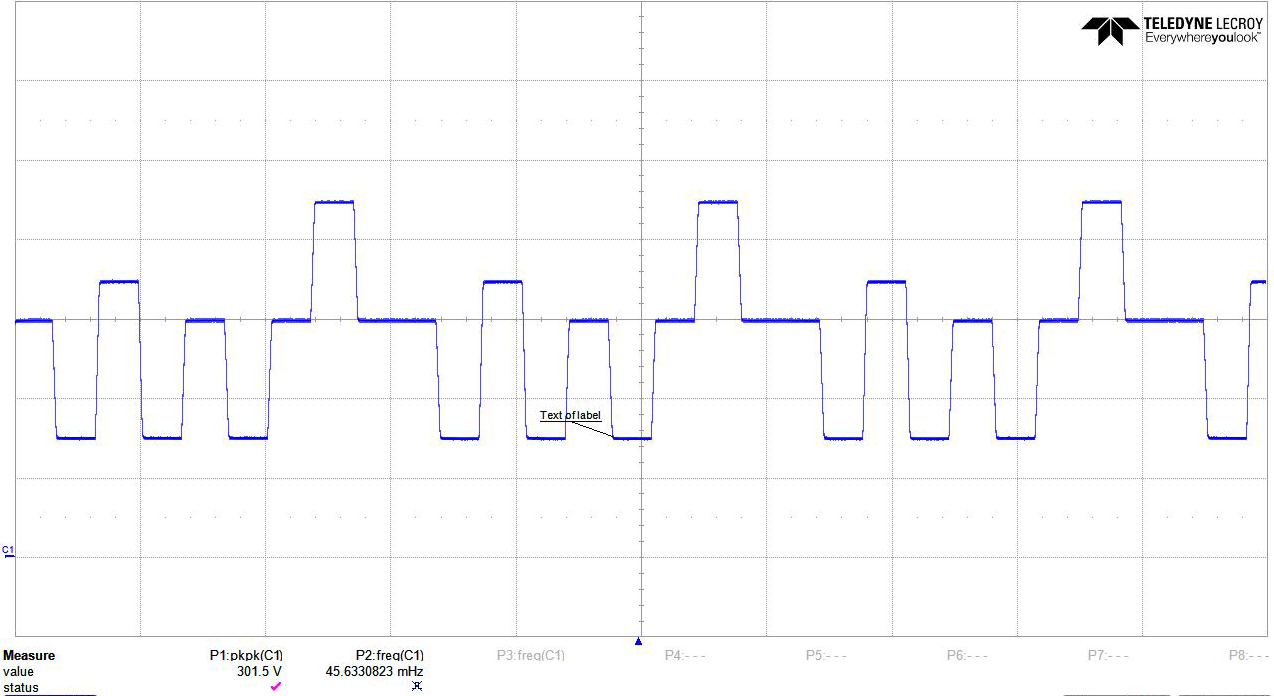Select the empty P5 measurement slot
1274x696 pixels.
tap(827, 655)
